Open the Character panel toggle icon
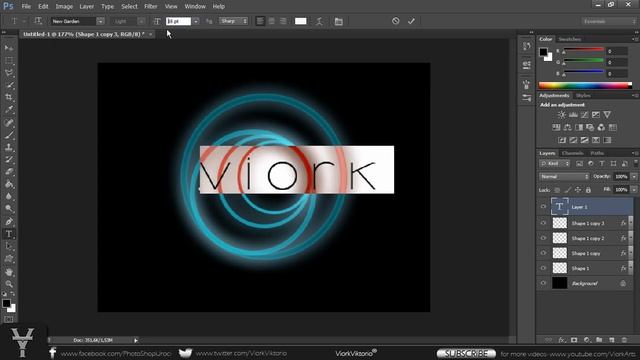Image resolution: width=640 pixels, height=360 pixels. [x=338, y=21]
